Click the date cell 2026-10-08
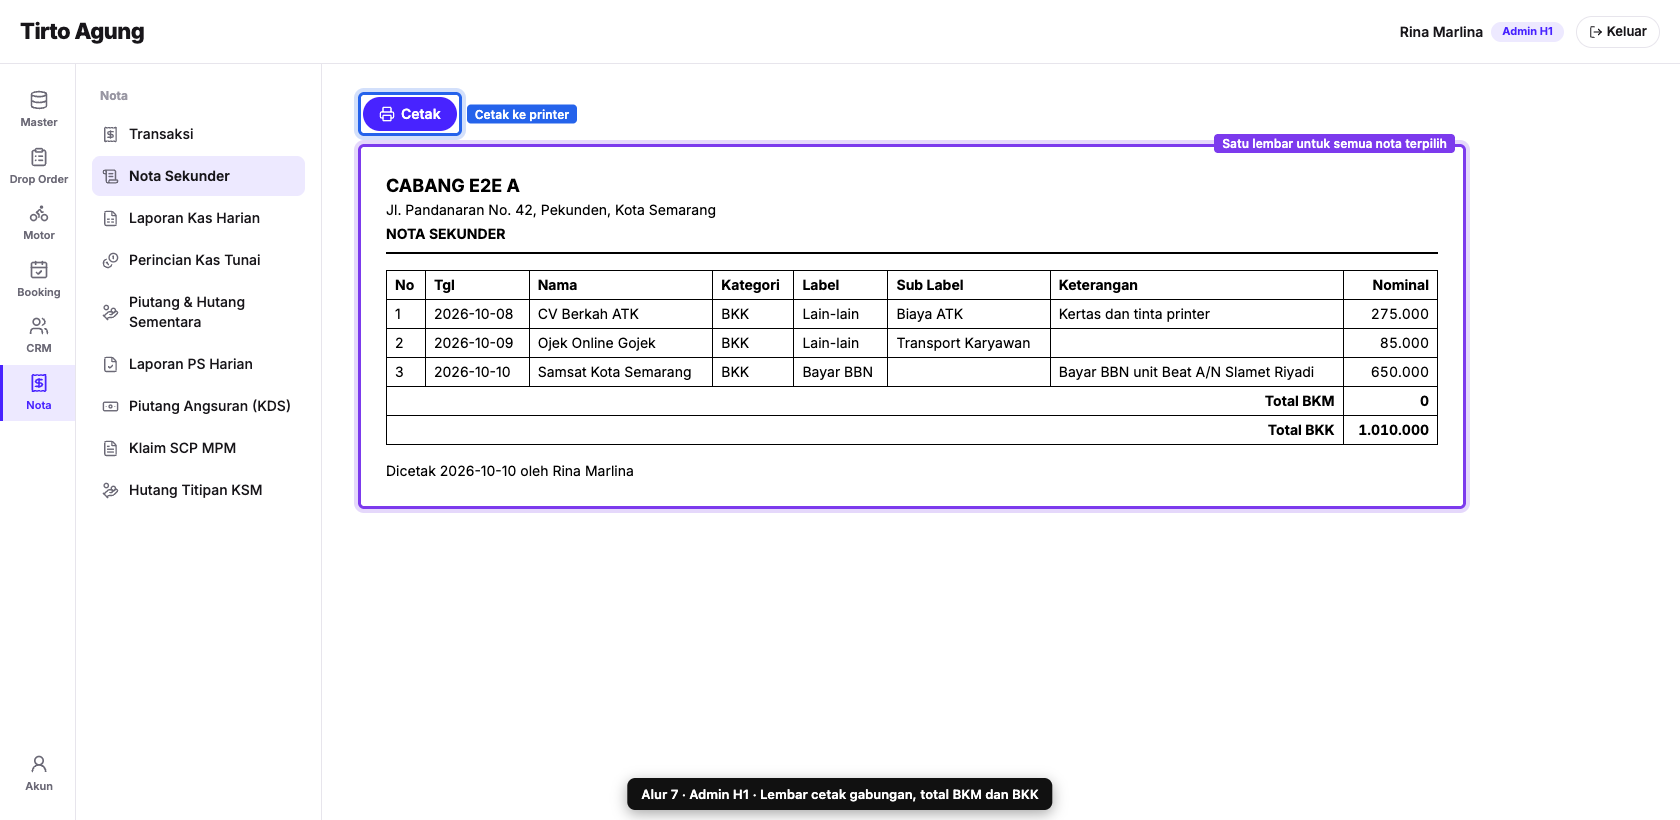 point(477,314)
